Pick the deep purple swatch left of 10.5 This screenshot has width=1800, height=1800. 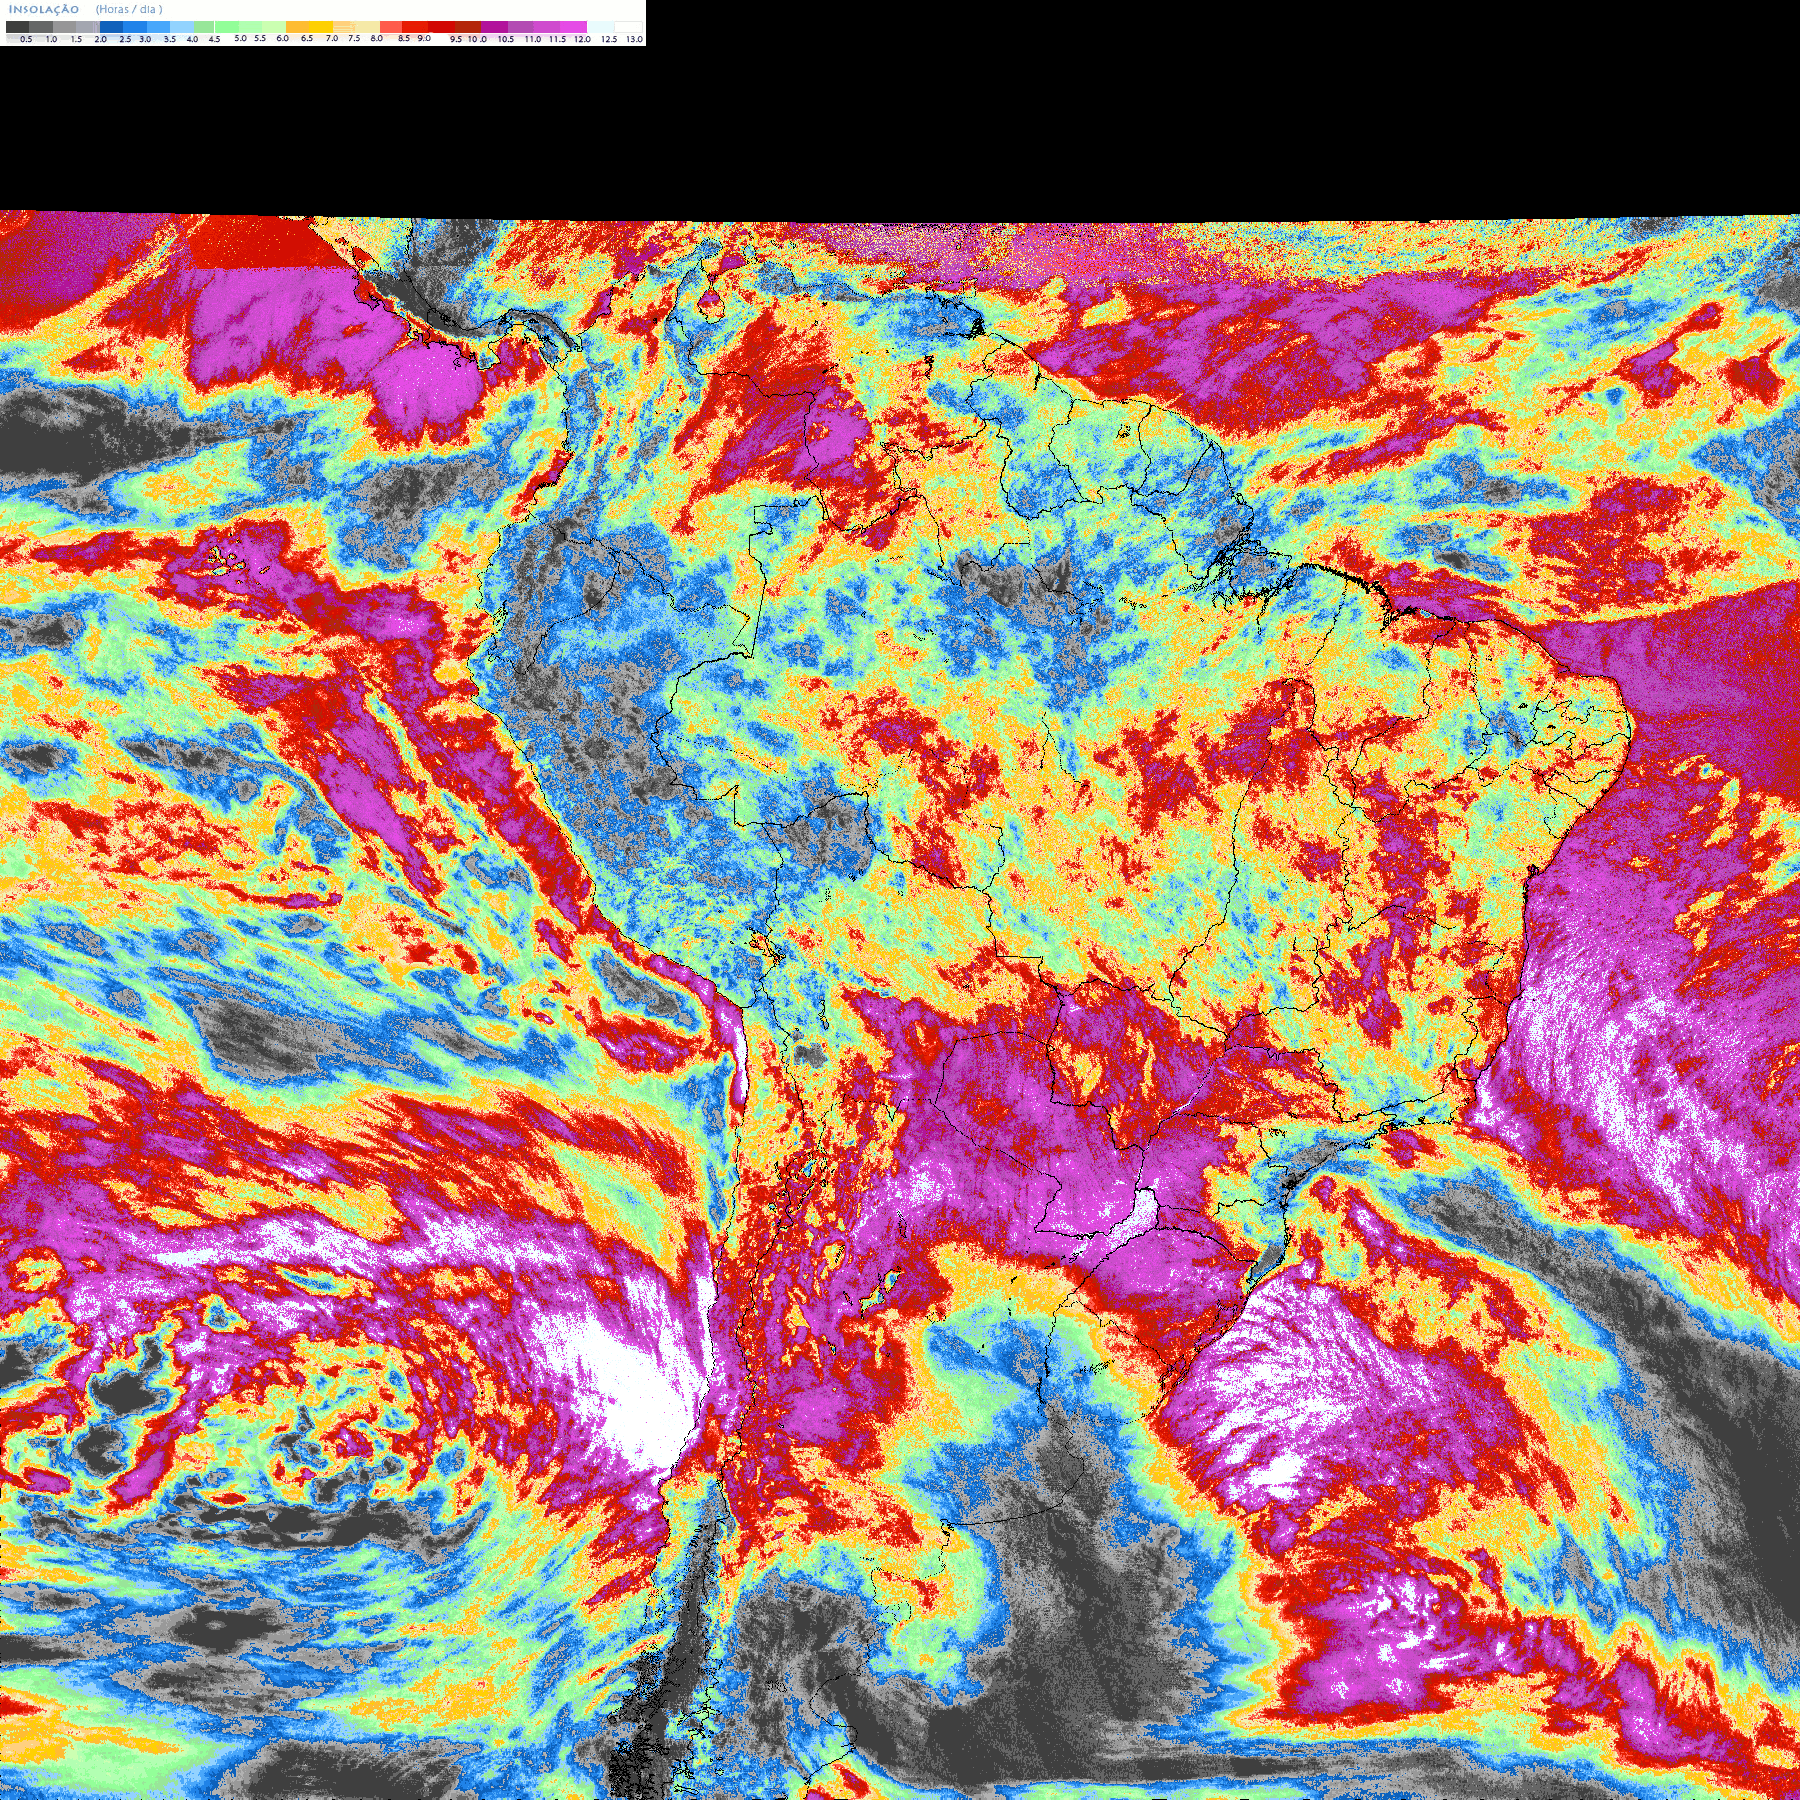(x=494, y=27)
